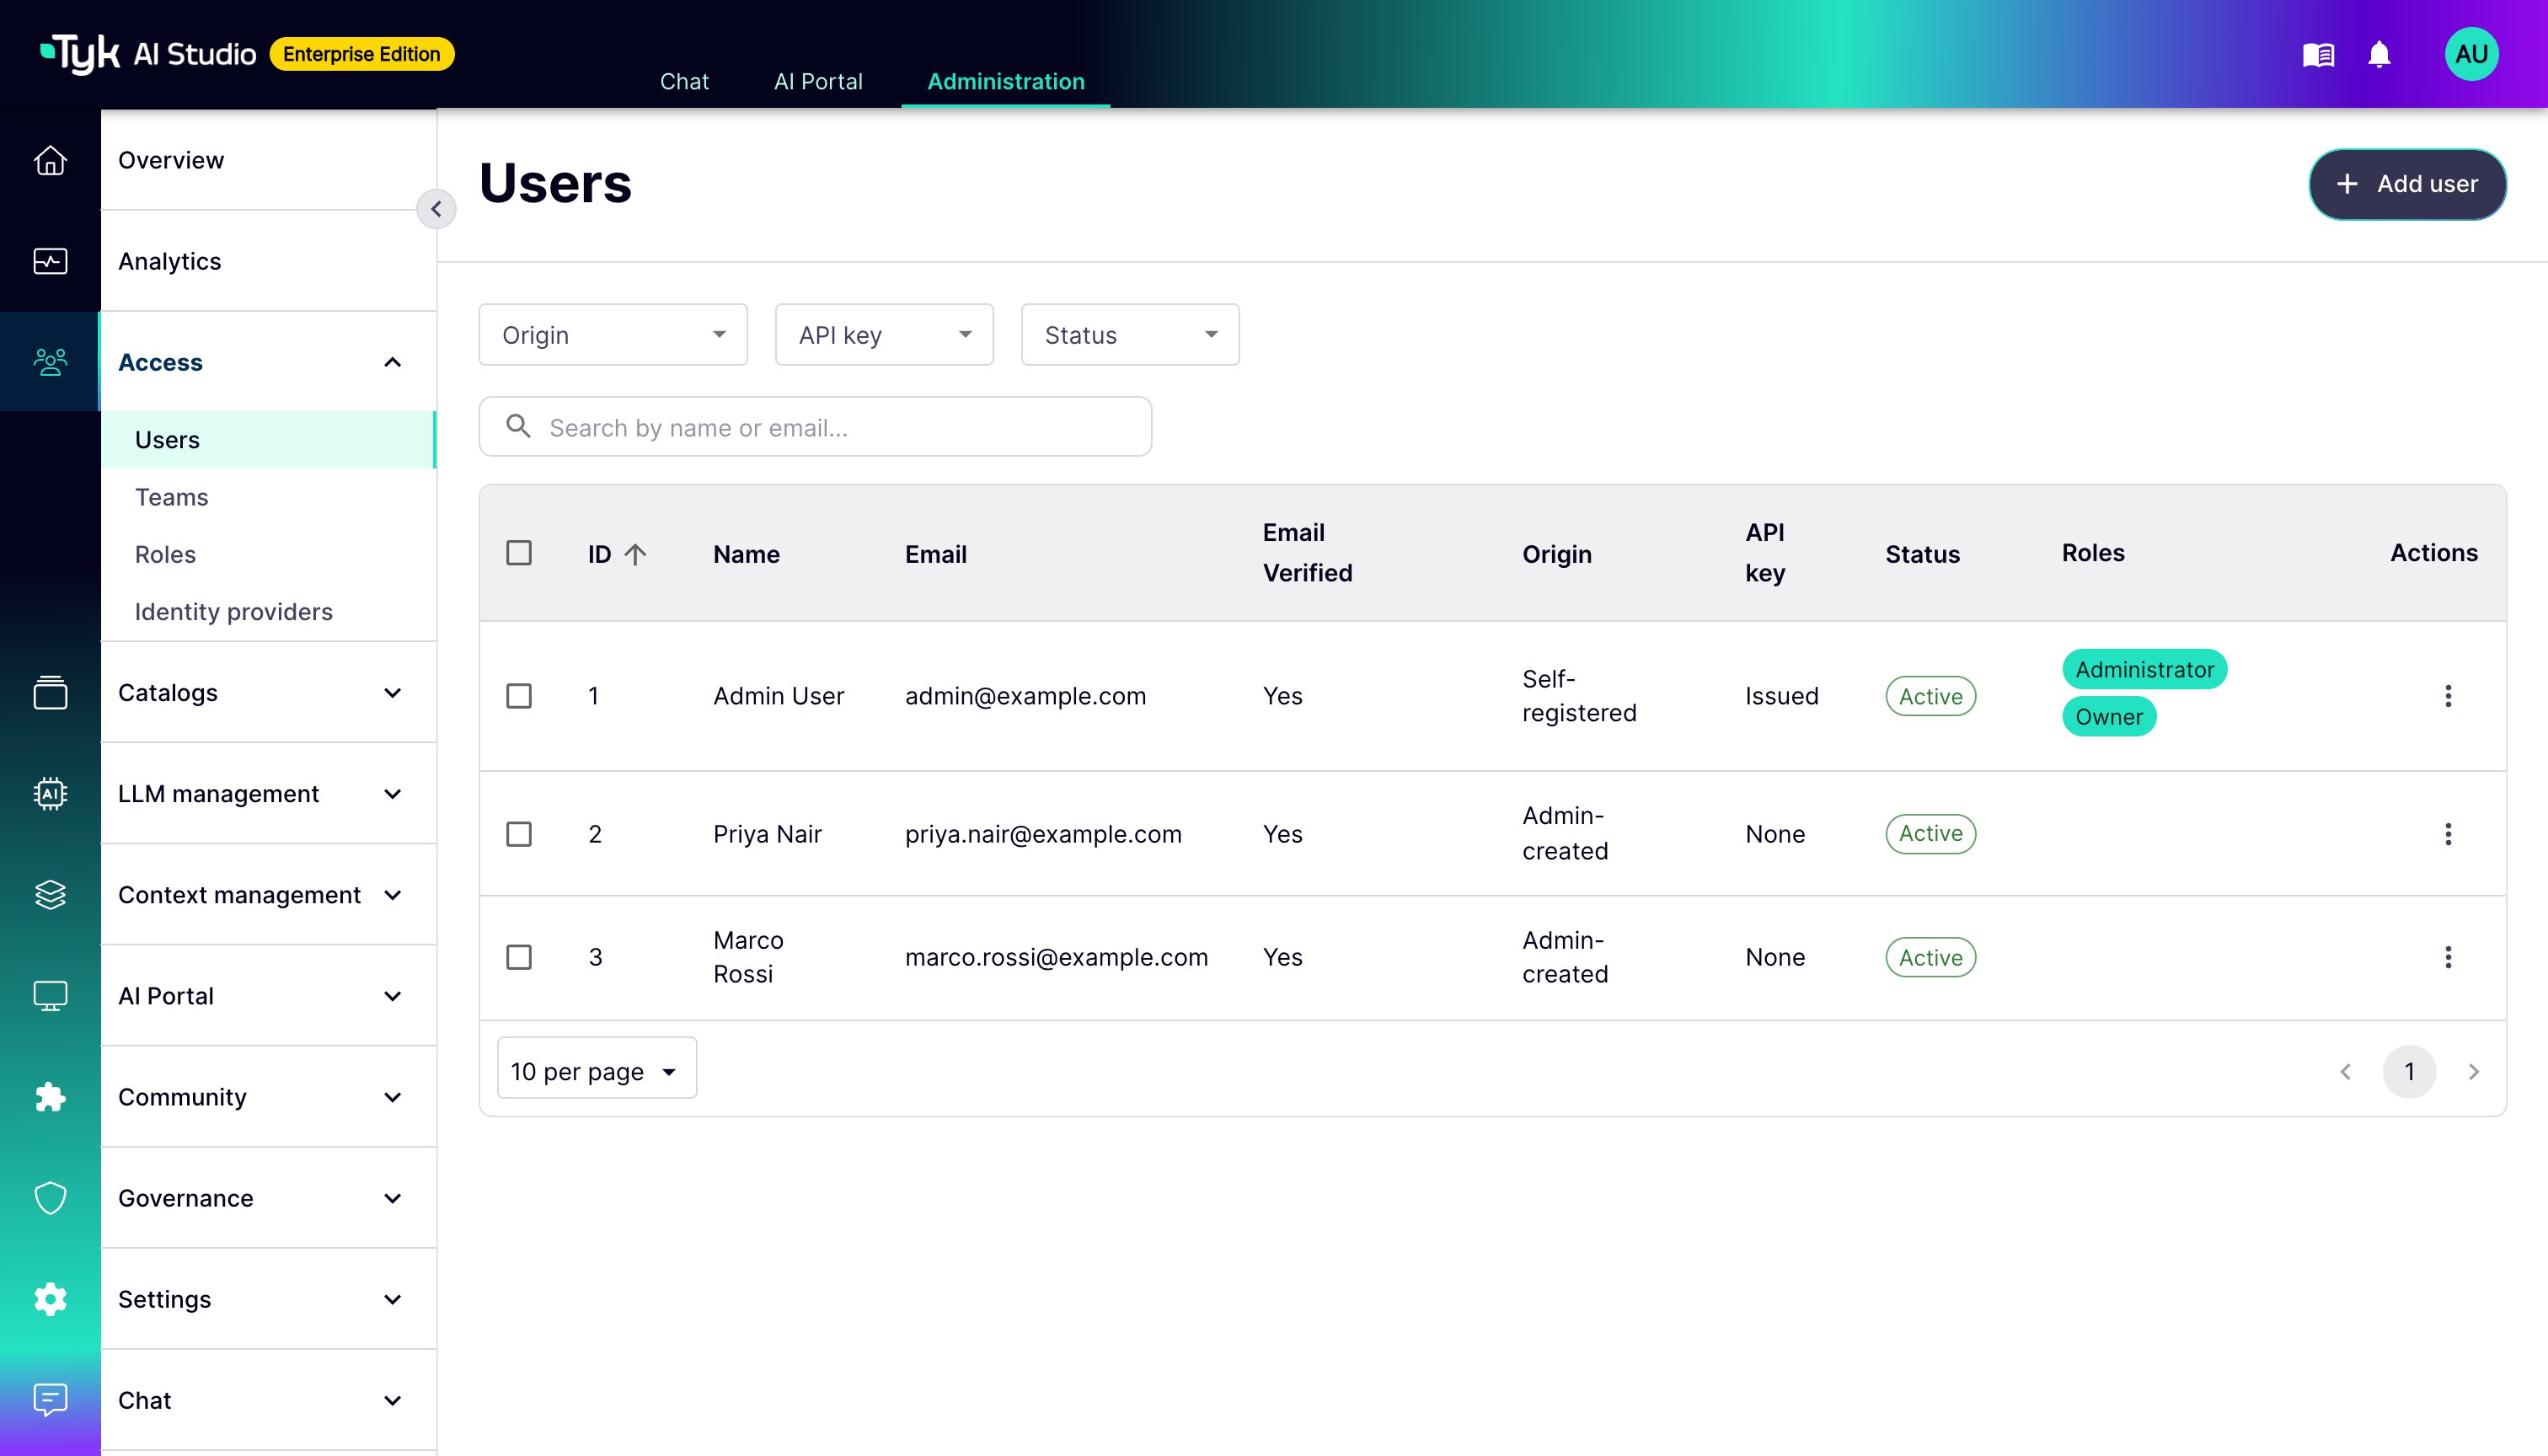Open the API key filter dropdown
The height and width of the screenshot is (1456, 2548).
tap(884, 335)
